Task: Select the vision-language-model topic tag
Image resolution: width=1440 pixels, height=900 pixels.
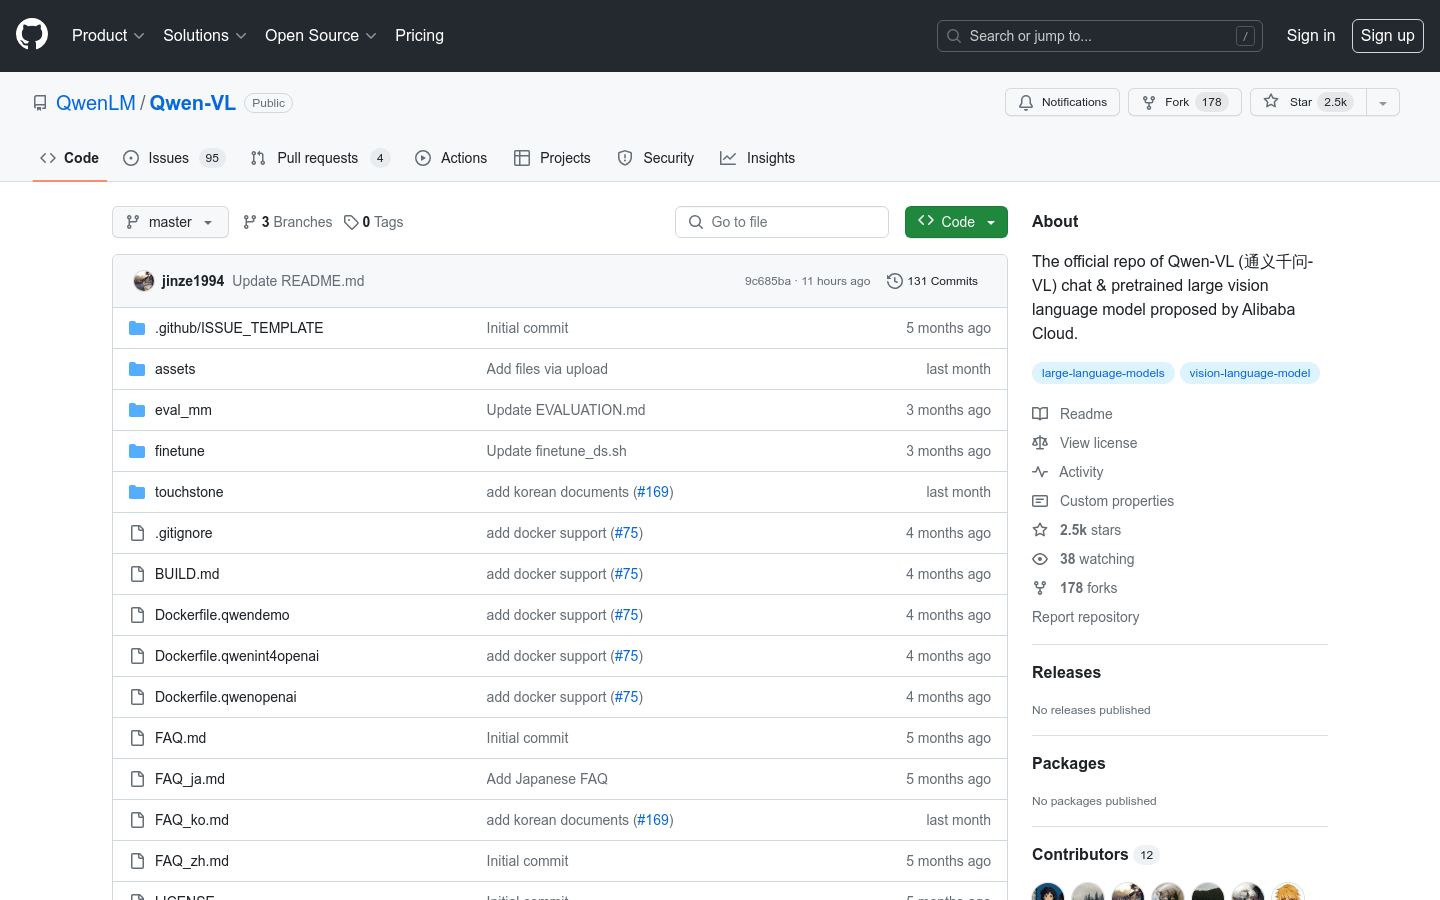Action: pyautogui.click(x=1249, y=373)
